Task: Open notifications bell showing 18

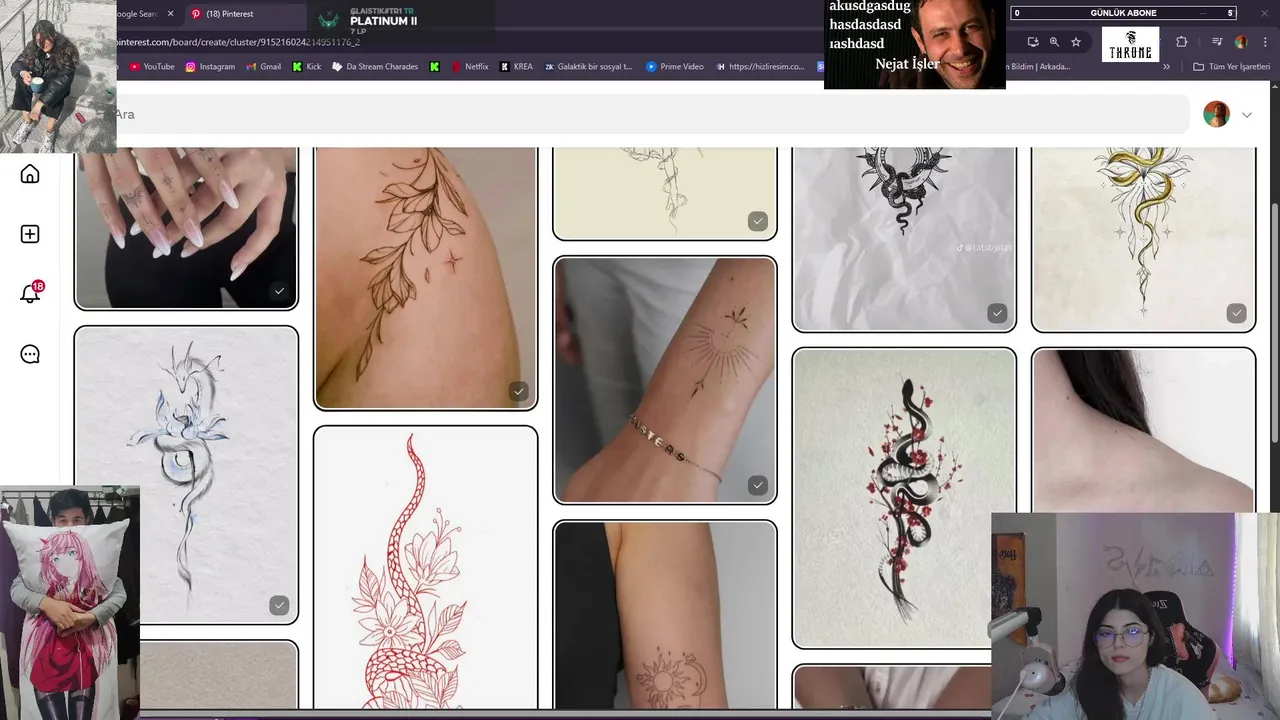Action: point(30,293)
